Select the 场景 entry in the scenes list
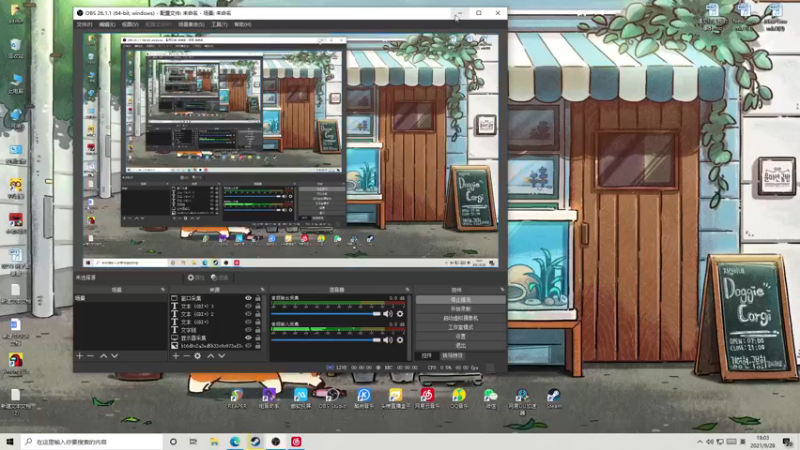 coord(120,298)
